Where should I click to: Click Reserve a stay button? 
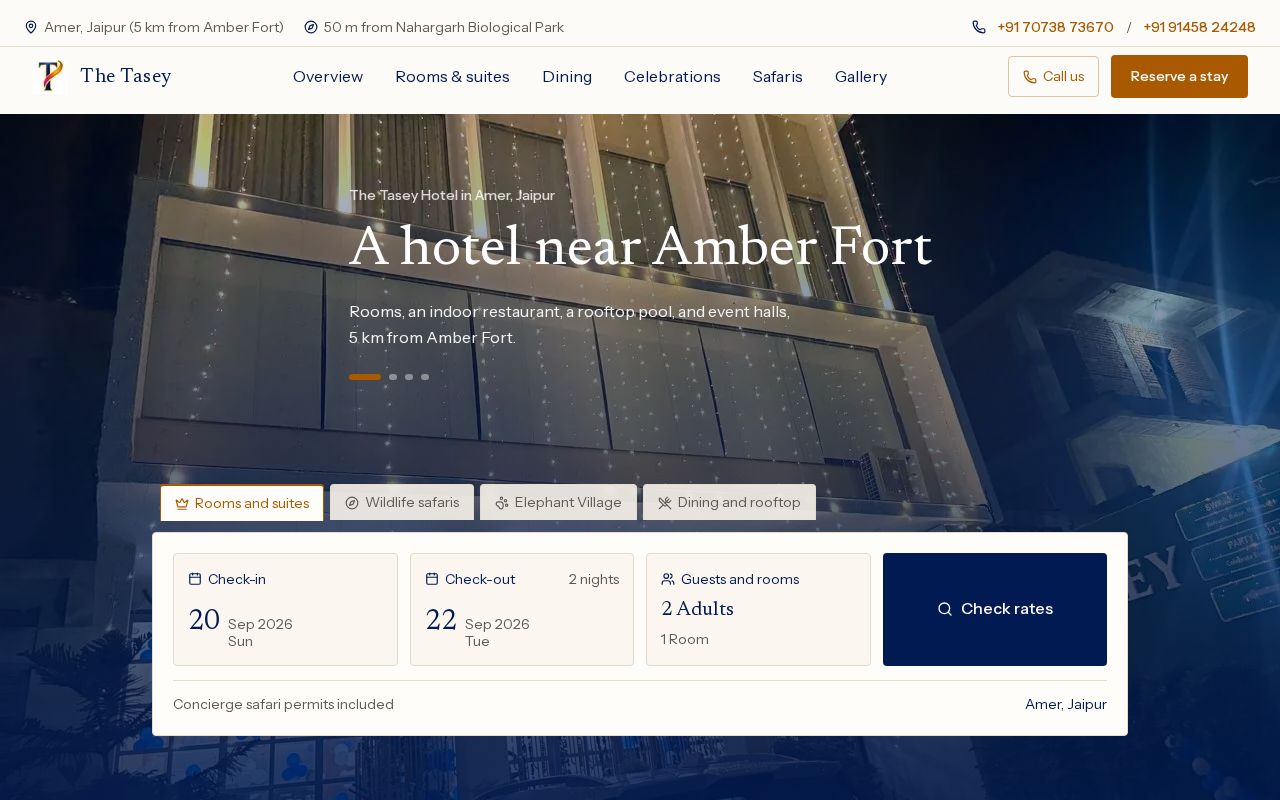pyautogui.click(x=1179, y=76)
